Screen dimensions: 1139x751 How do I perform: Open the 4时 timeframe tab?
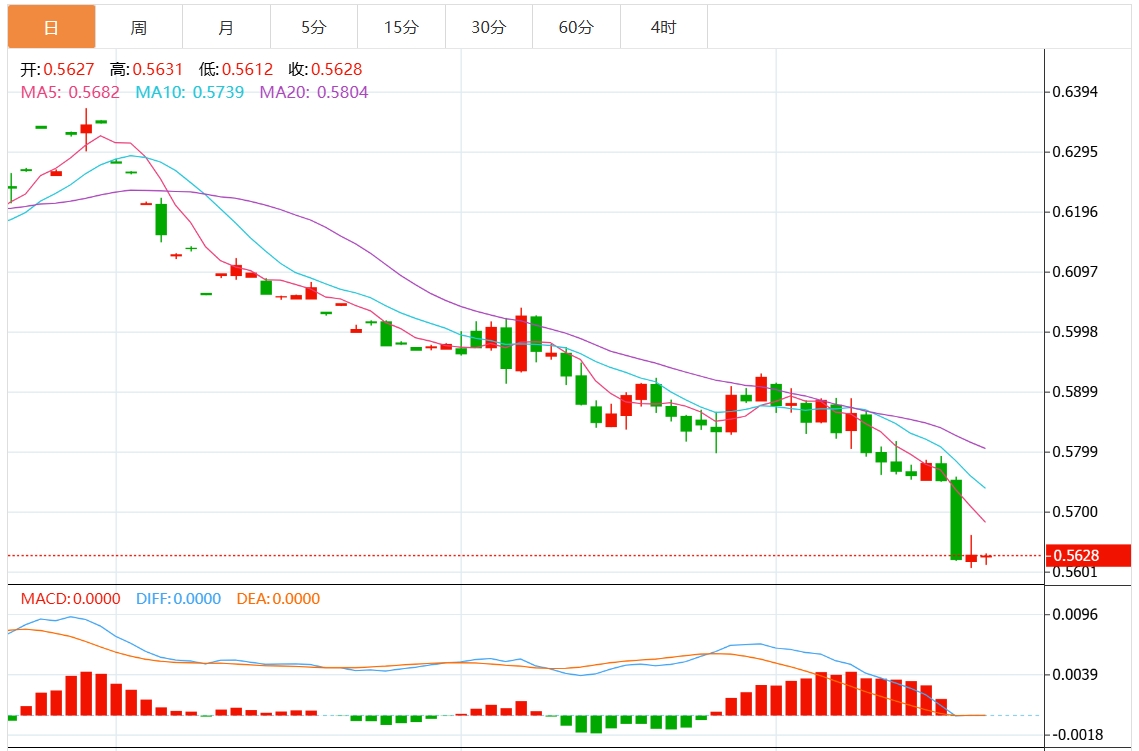click(664, 27)
